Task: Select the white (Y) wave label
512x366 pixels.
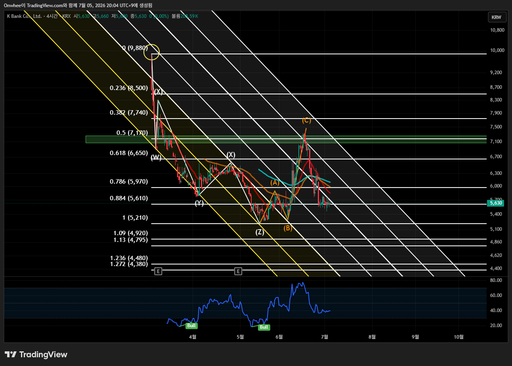Action: (199, 203)
